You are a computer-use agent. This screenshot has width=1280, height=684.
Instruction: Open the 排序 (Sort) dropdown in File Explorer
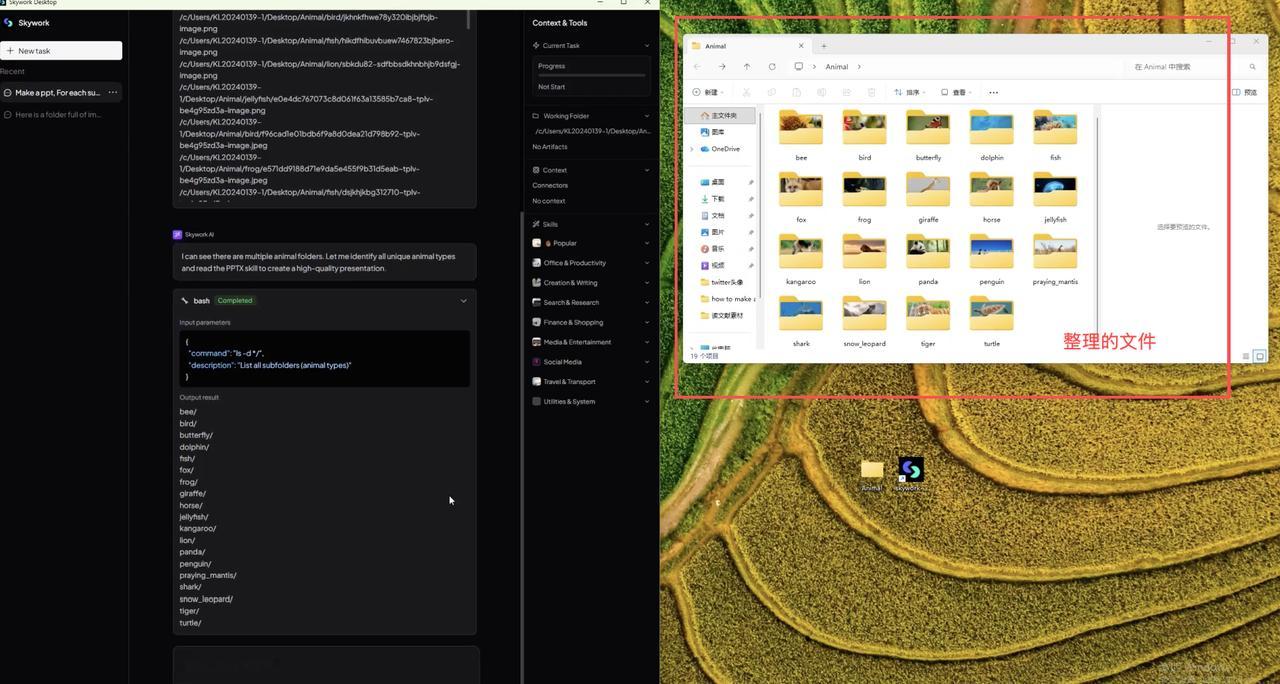click(x=909, y=92)
